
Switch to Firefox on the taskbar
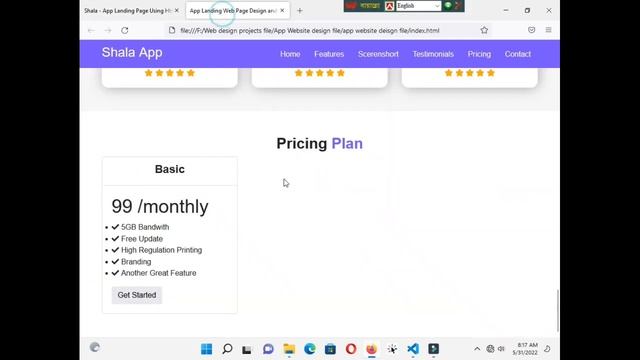[x=371, y=349]
